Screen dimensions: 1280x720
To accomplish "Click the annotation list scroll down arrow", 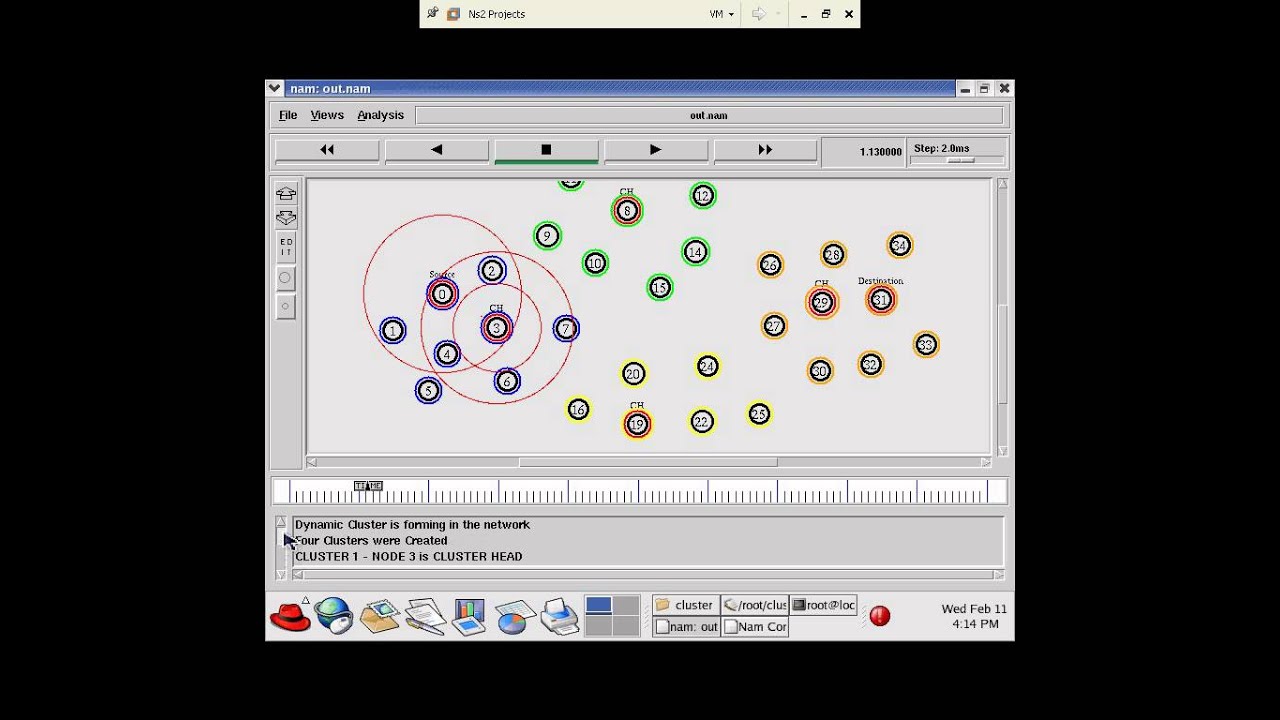I will [x=281, y=574].
